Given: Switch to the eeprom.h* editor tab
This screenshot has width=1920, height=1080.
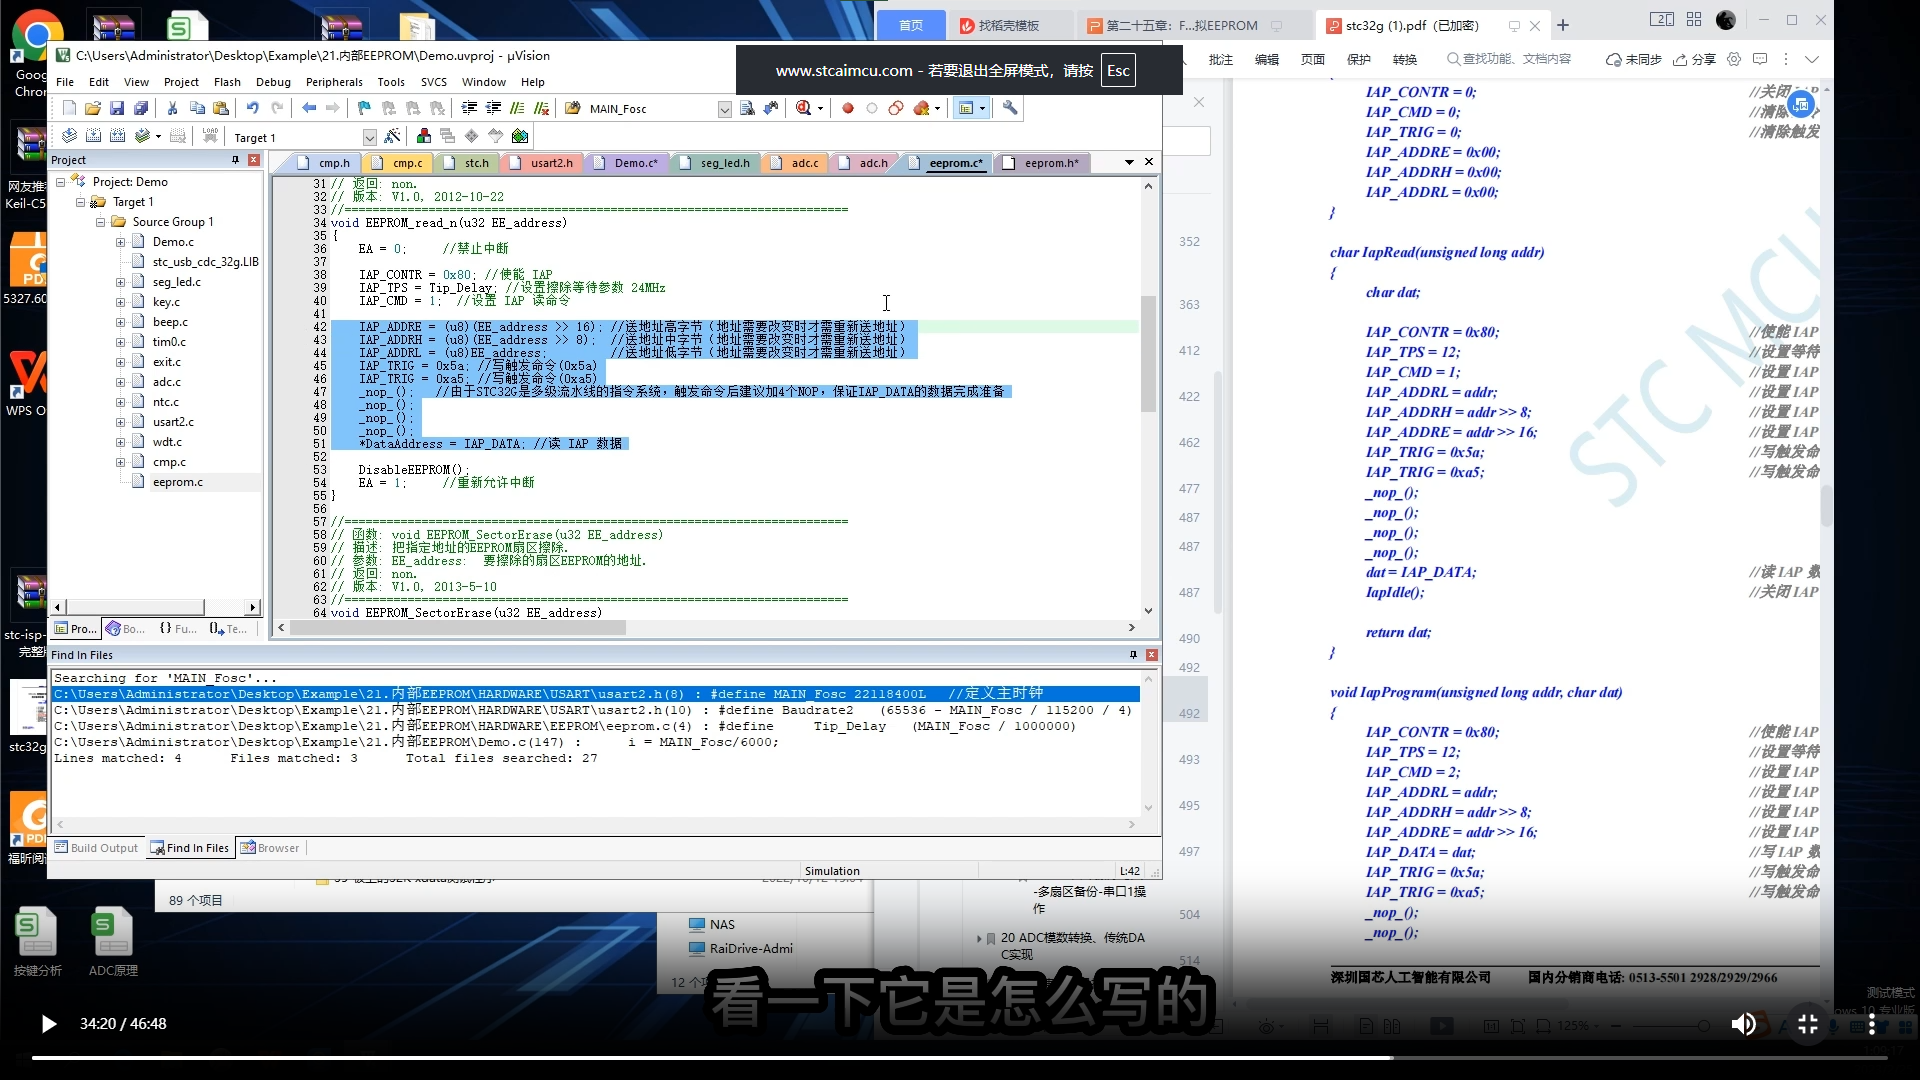Looking at the screenshot, I should [x=1043, y=163].
